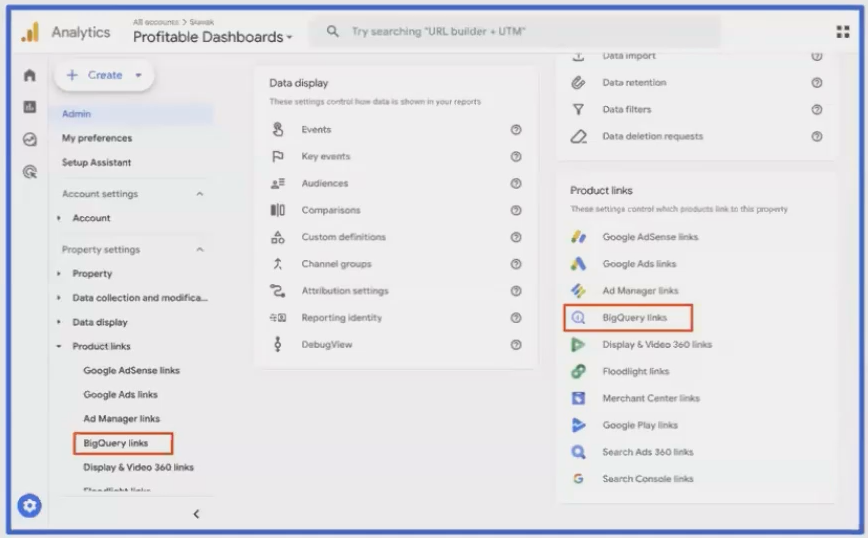Click the Search Ads 360 links icon

578,452
